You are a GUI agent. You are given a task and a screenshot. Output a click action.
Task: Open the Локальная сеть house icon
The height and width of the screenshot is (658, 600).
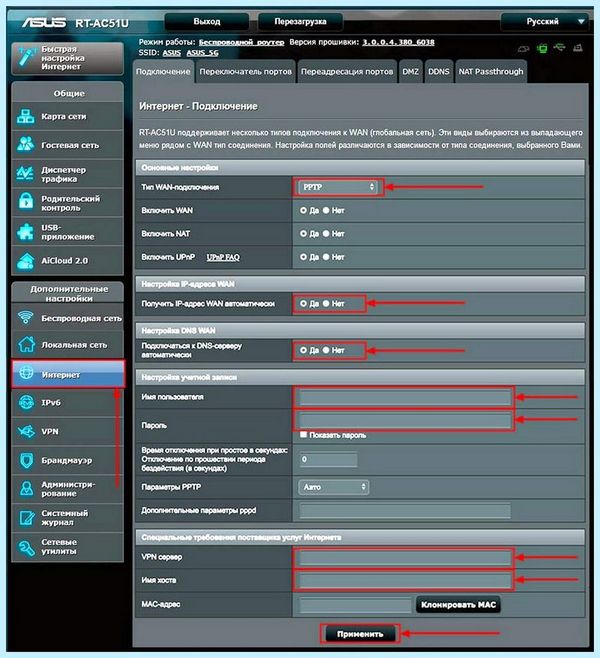pos(26,345)
